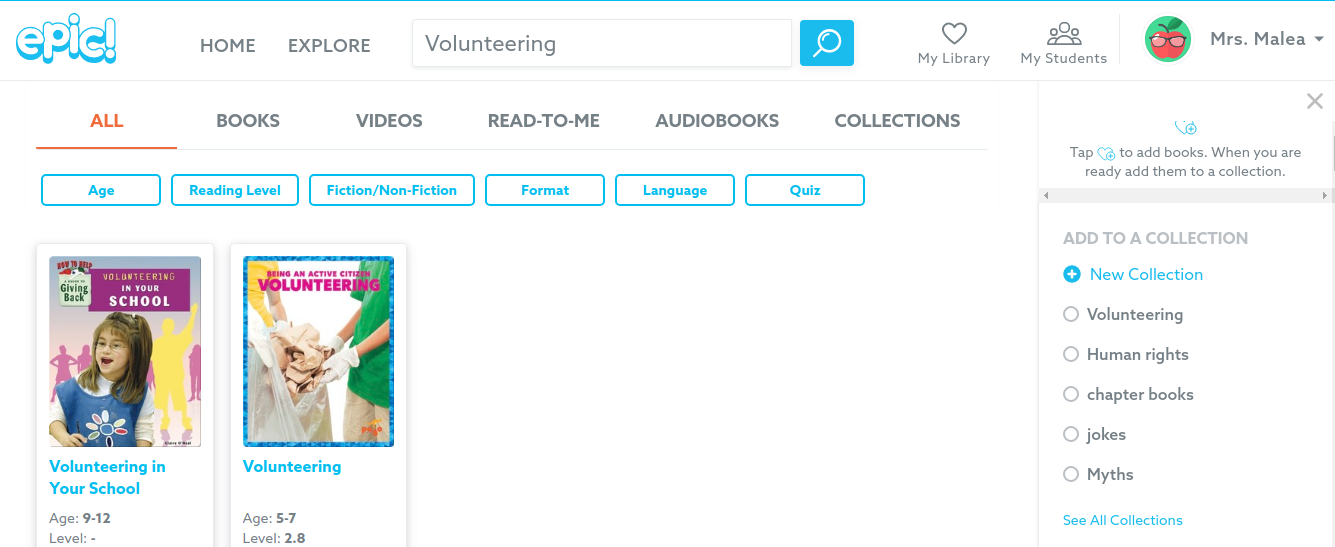Expand the Mrs. Malea account dropdown

(1319, 40)
